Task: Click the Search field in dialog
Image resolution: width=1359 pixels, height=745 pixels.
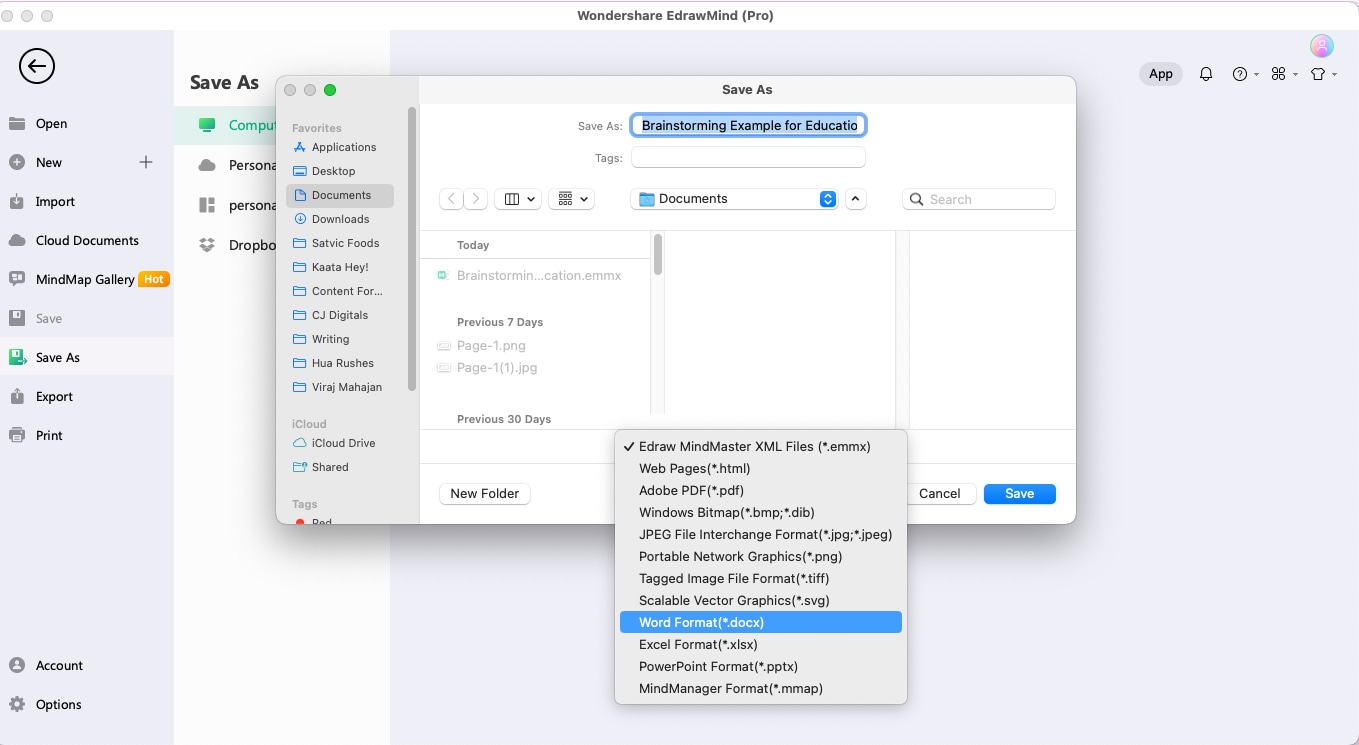Action: [x=979, y=199]
